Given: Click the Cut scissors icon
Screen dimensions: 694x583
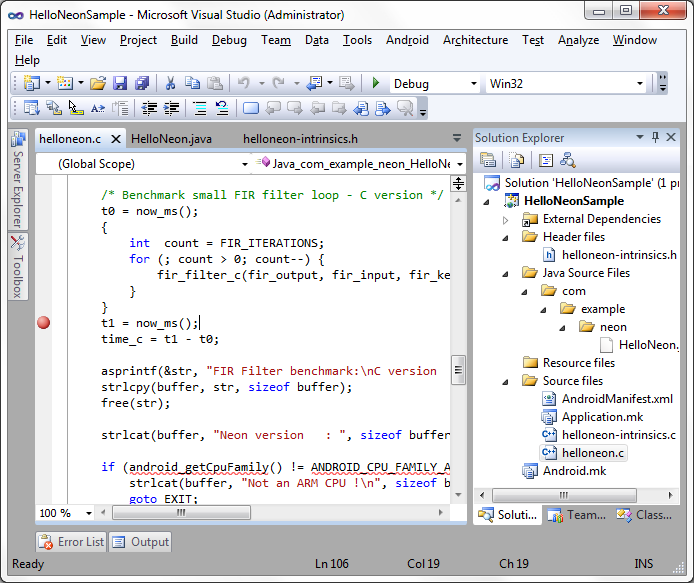Looking at the screenshot, I should 170,83.
